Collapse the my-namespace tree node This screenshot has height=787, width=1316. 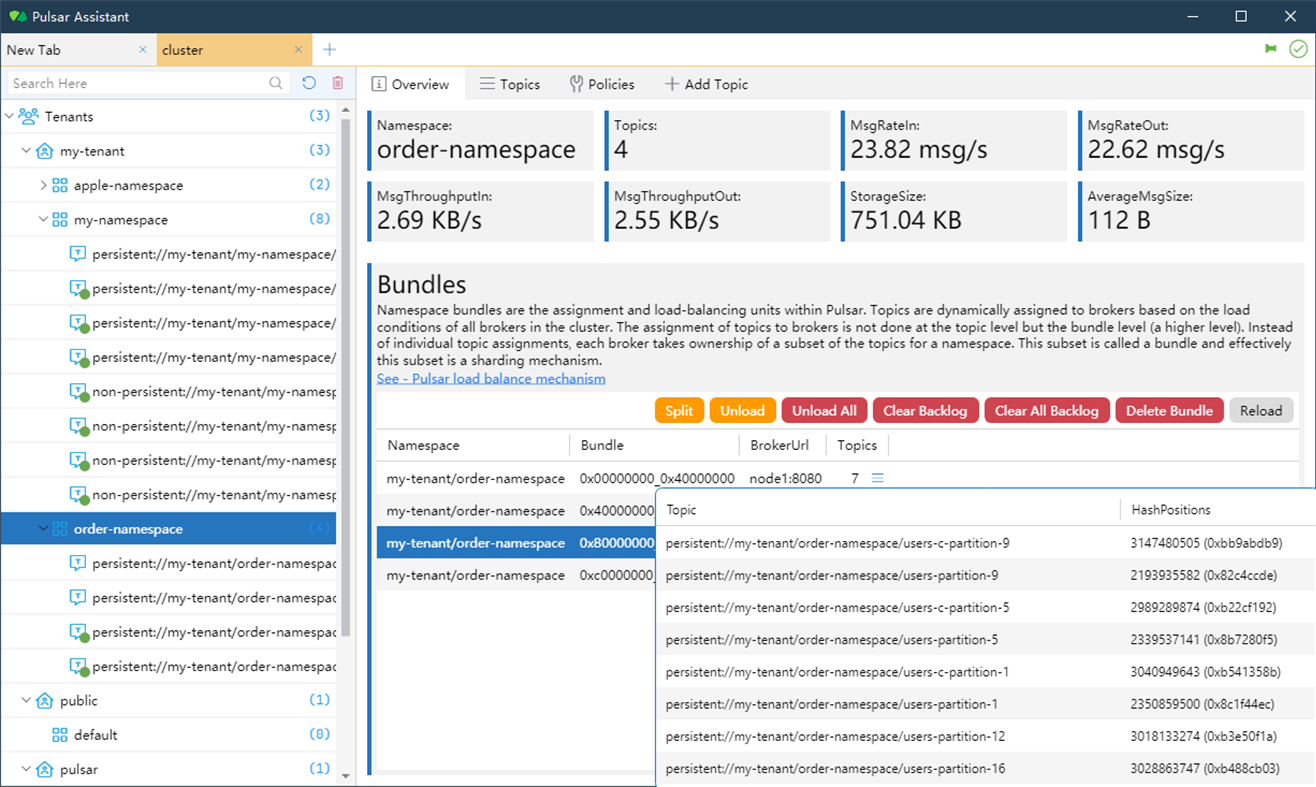[x=43, y=219]
